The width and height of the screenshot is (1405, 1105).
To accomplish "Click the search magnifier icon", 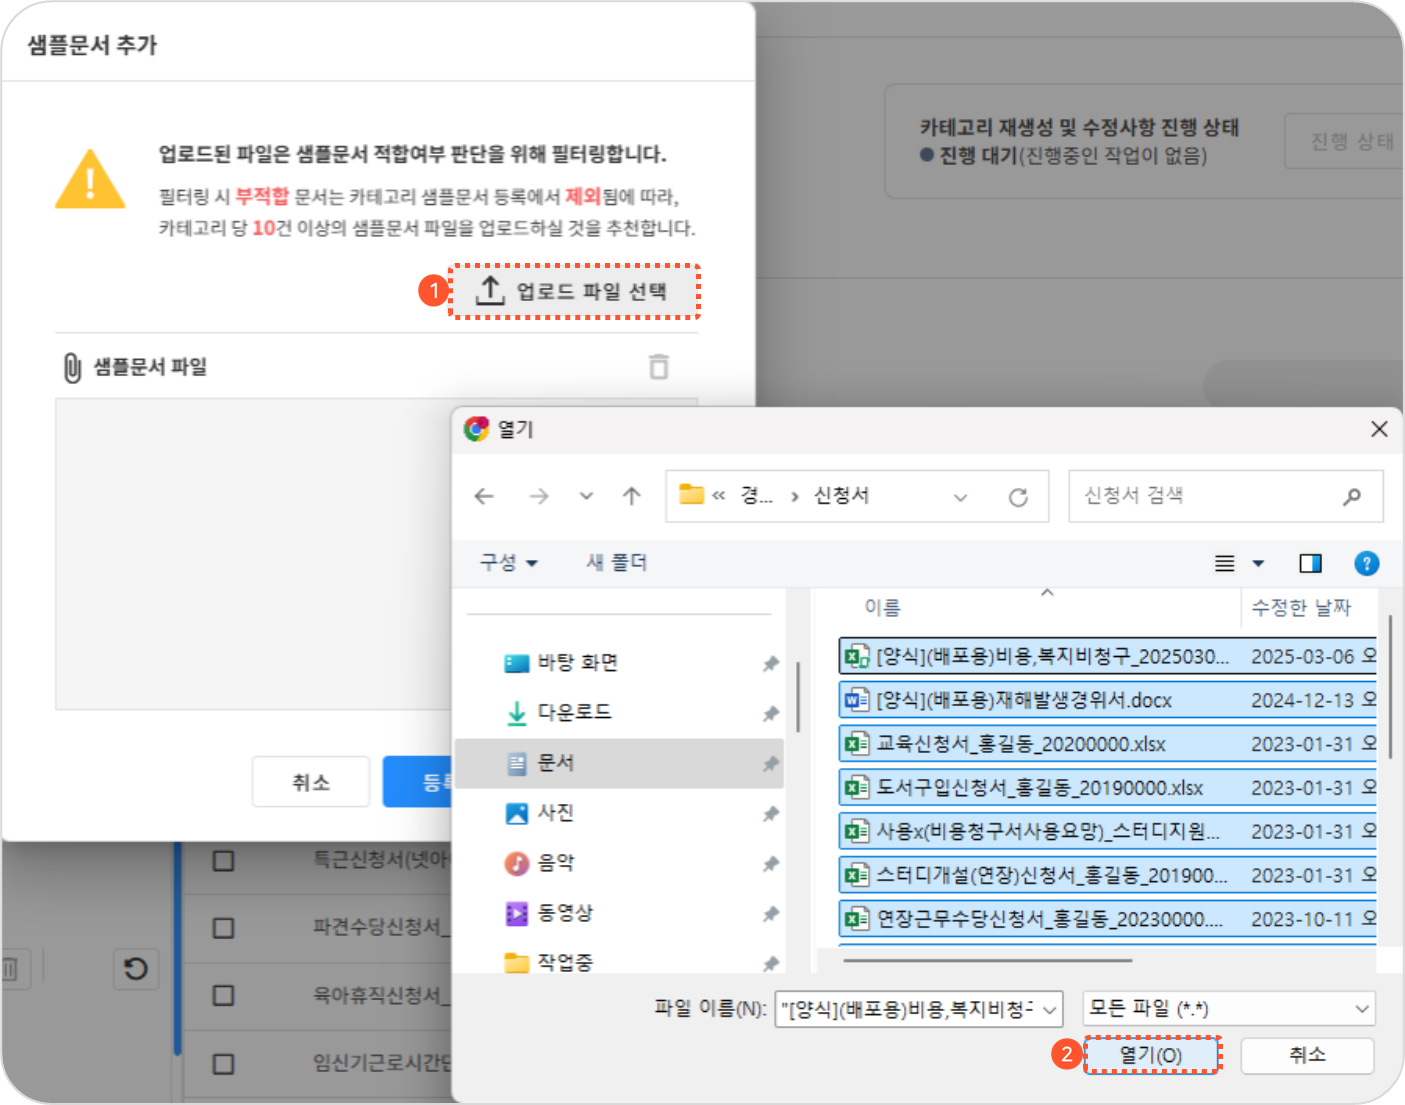I will [x=1352, y=496].
